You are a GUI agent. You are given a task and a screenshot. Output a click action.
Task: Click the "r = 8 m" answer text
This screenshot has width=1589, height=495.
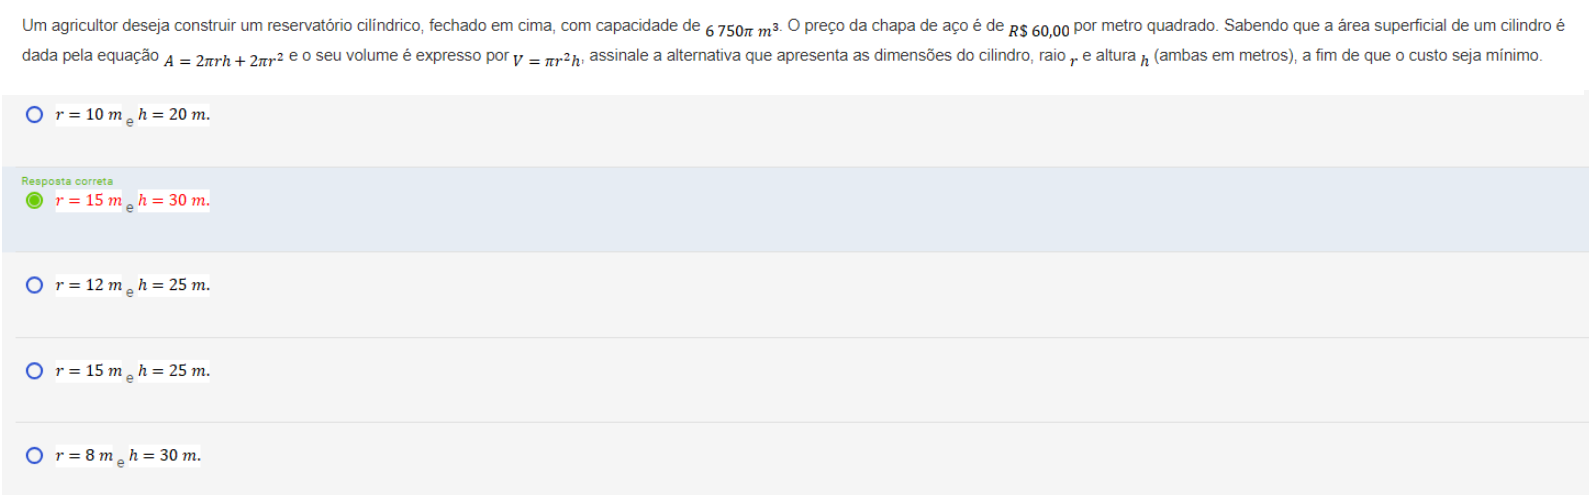84,456
